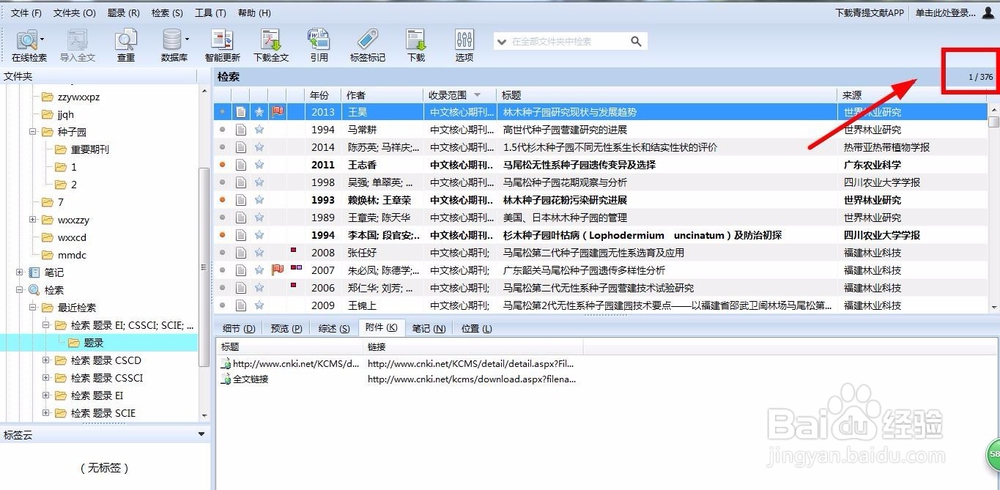
Task: Open the 文件夹 (O) menu
Action: tap(74, 13)
